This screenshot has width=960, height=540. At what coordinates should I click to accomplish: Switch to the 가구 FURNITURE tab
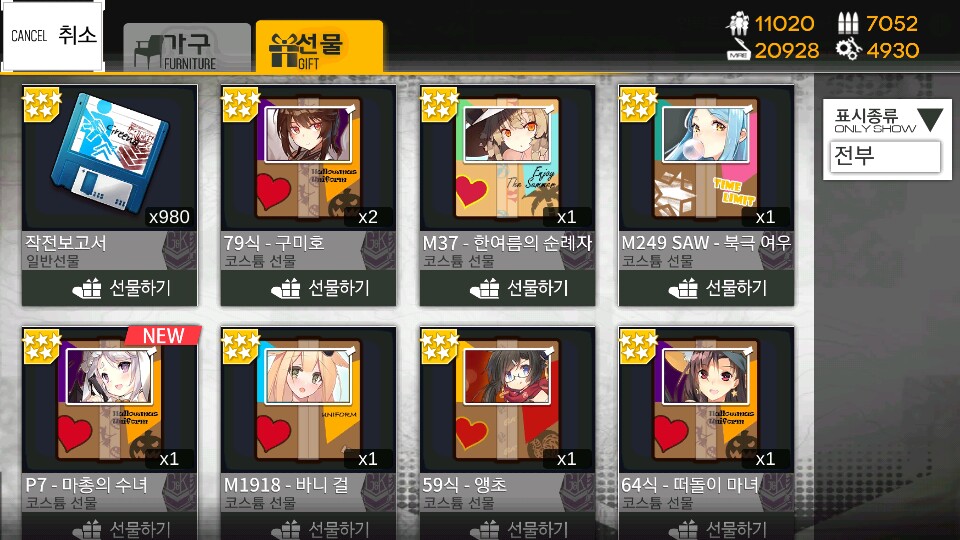(x=187, y=48)
